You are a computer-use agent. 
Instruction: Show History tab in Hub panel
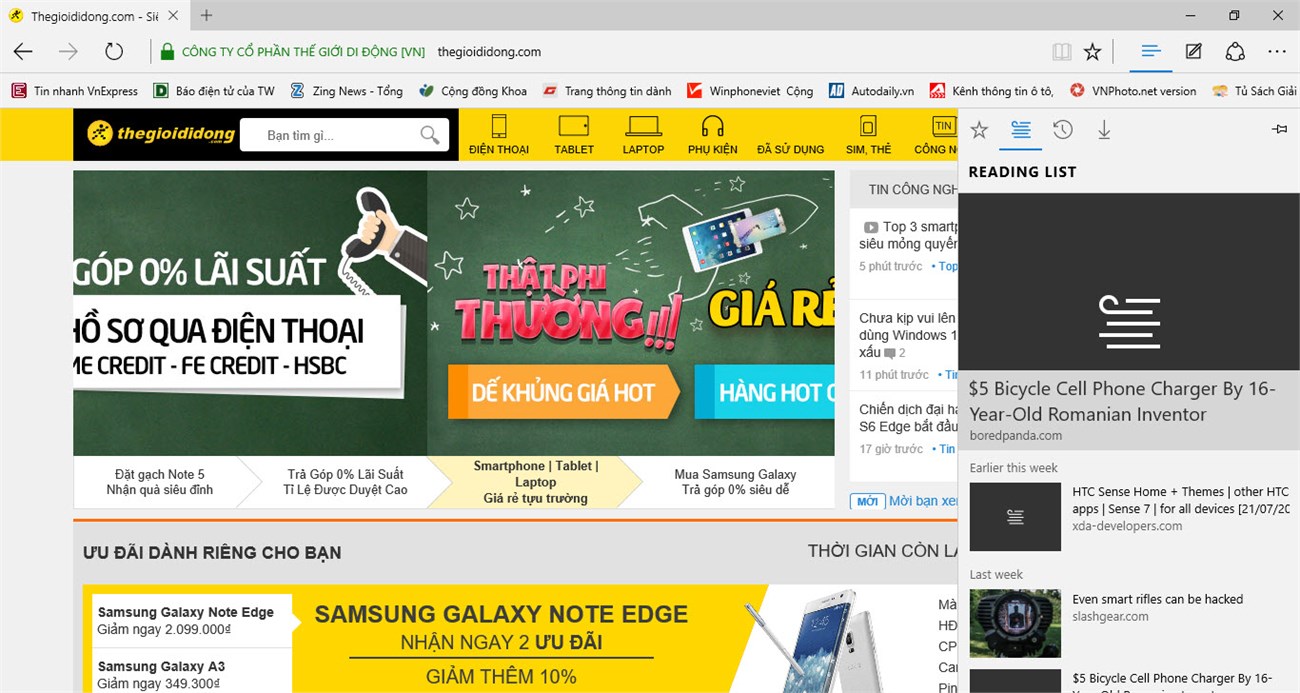click(x=1063, y=130)
